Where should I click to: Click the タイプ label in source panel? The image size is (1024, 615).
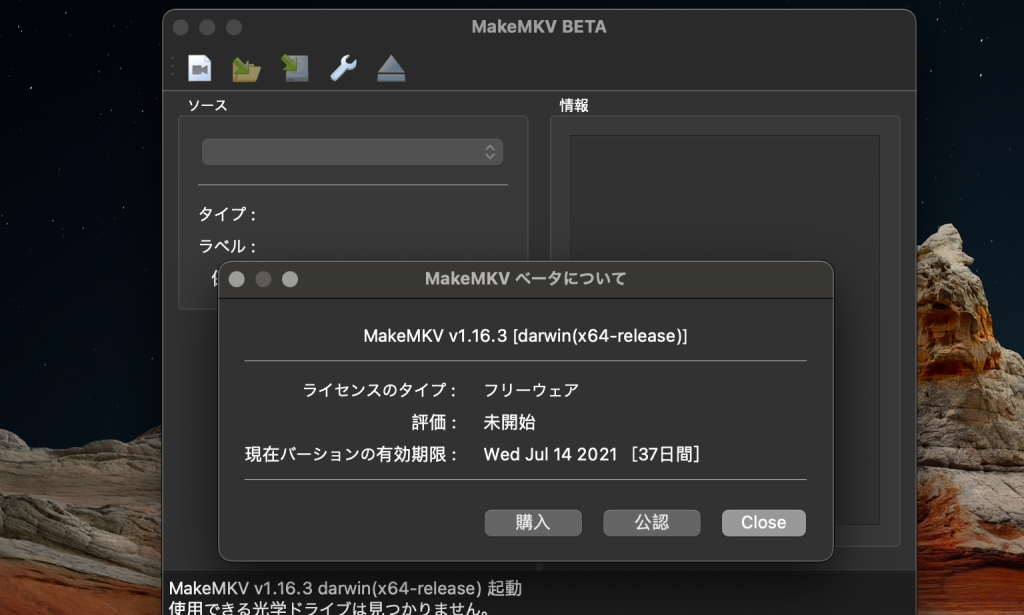tap(227, 214)
